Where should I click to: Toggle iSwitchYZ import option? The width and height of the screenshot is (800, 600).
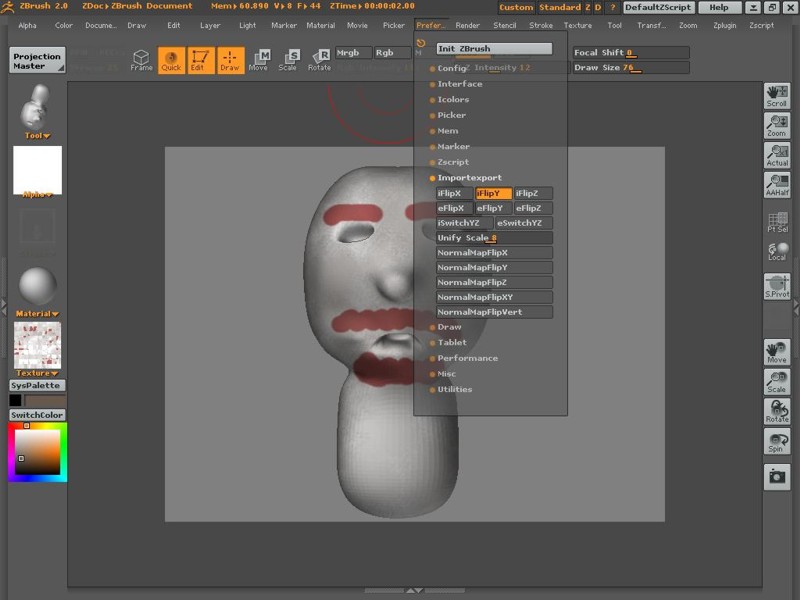pyautogui.click(x=464, y=223)
